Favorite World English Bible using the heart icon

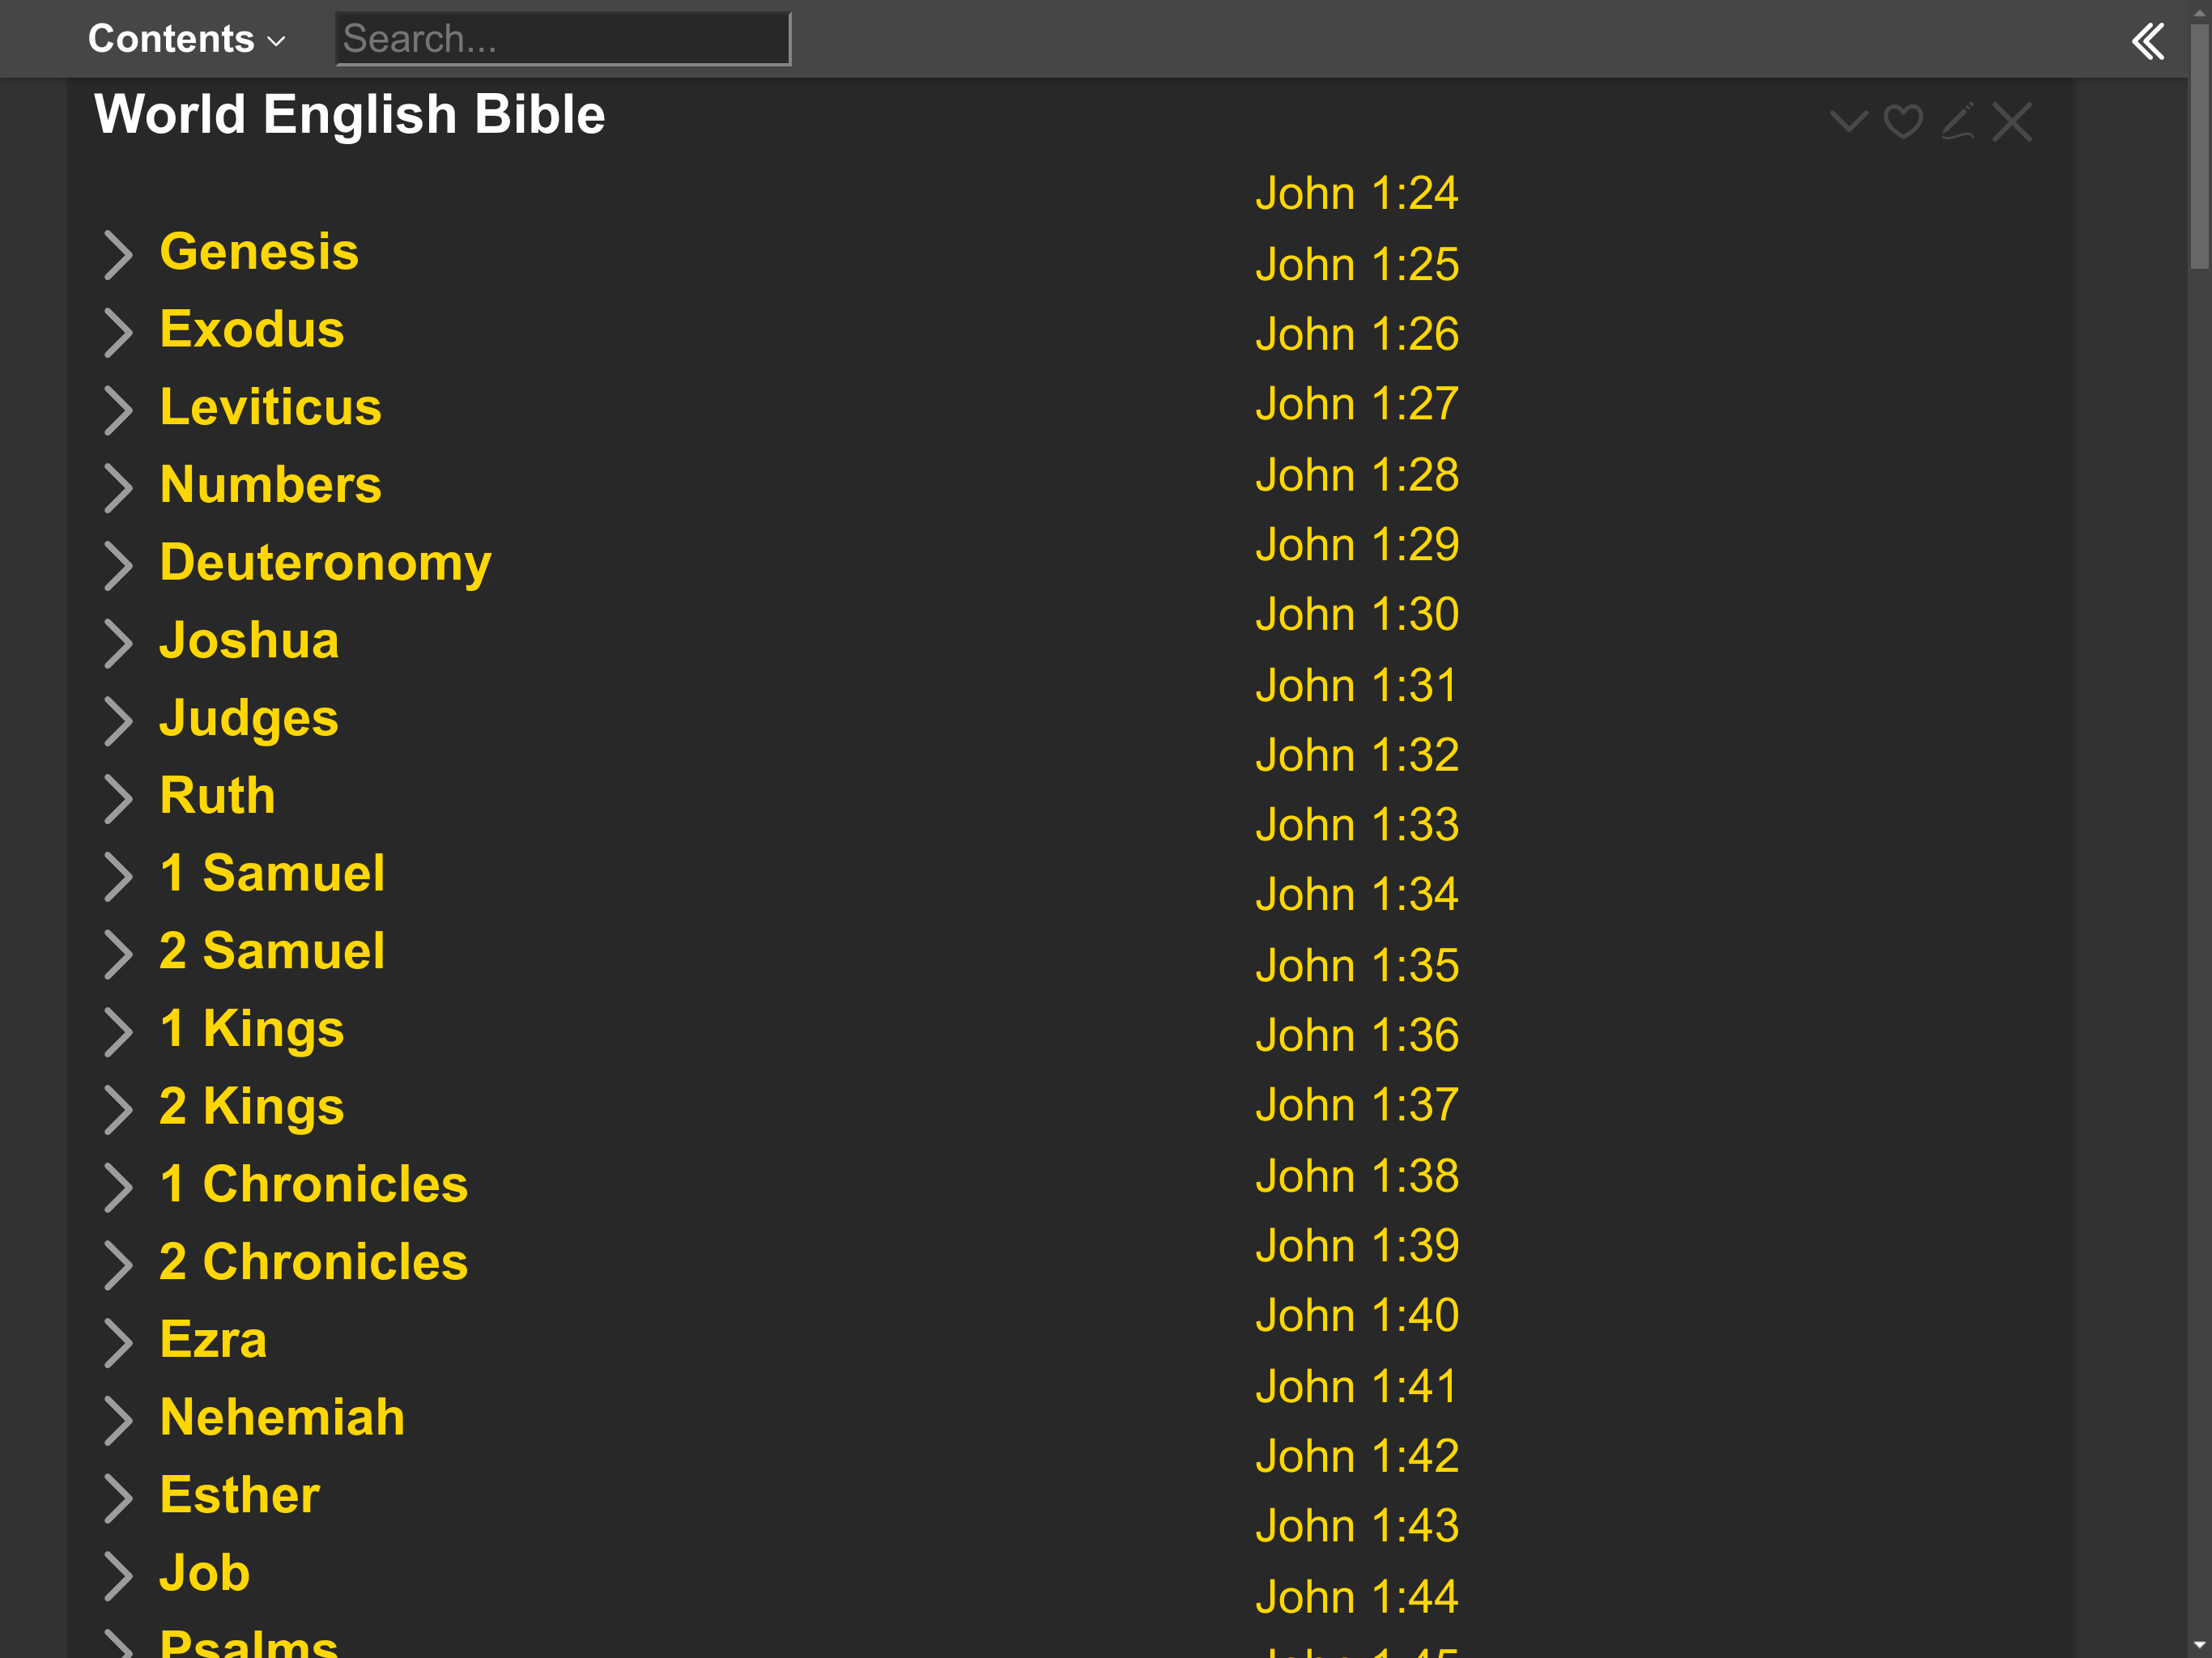click(x=1903, y=121)
